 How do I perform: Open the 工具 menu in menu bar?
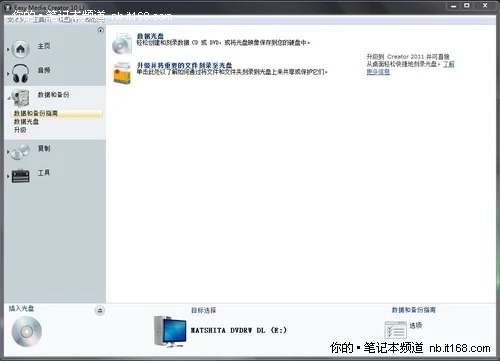42,20
